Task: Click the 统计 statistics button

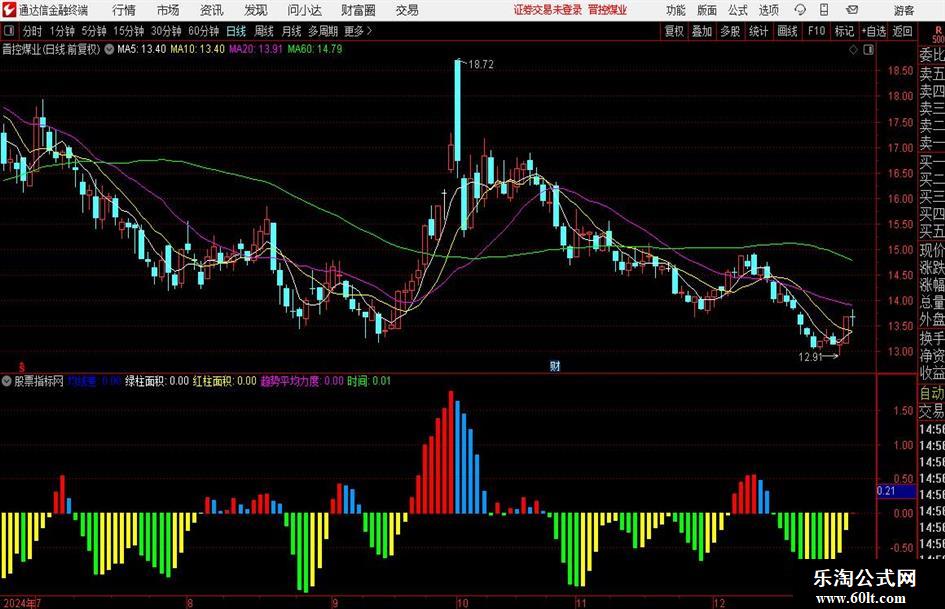Action: pos(758,31)
